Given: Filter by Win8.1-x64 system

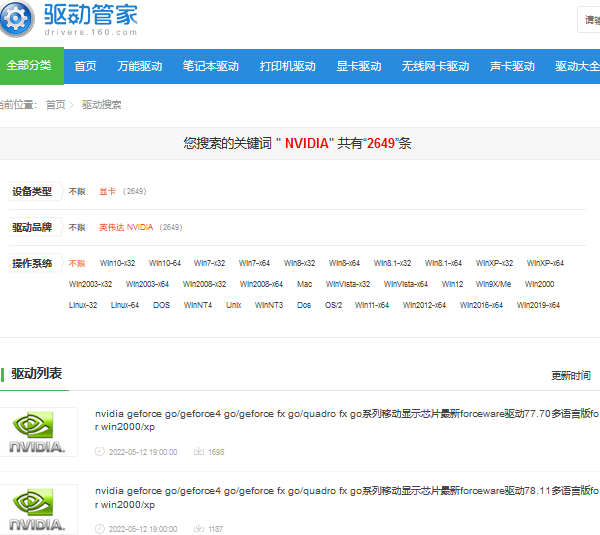Looking at the screenshot, I should tap(443, 263).
